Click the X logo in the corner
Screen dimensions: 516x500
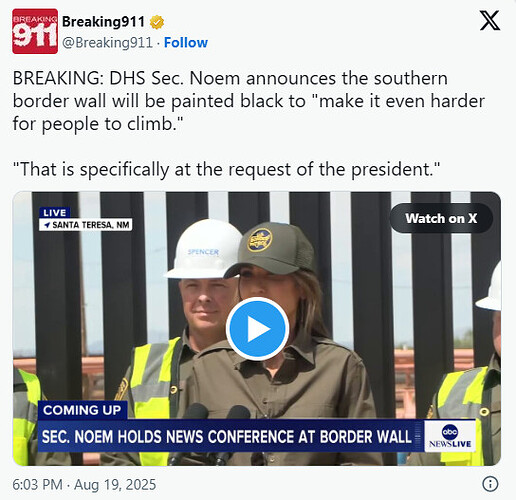pos(490,20)
